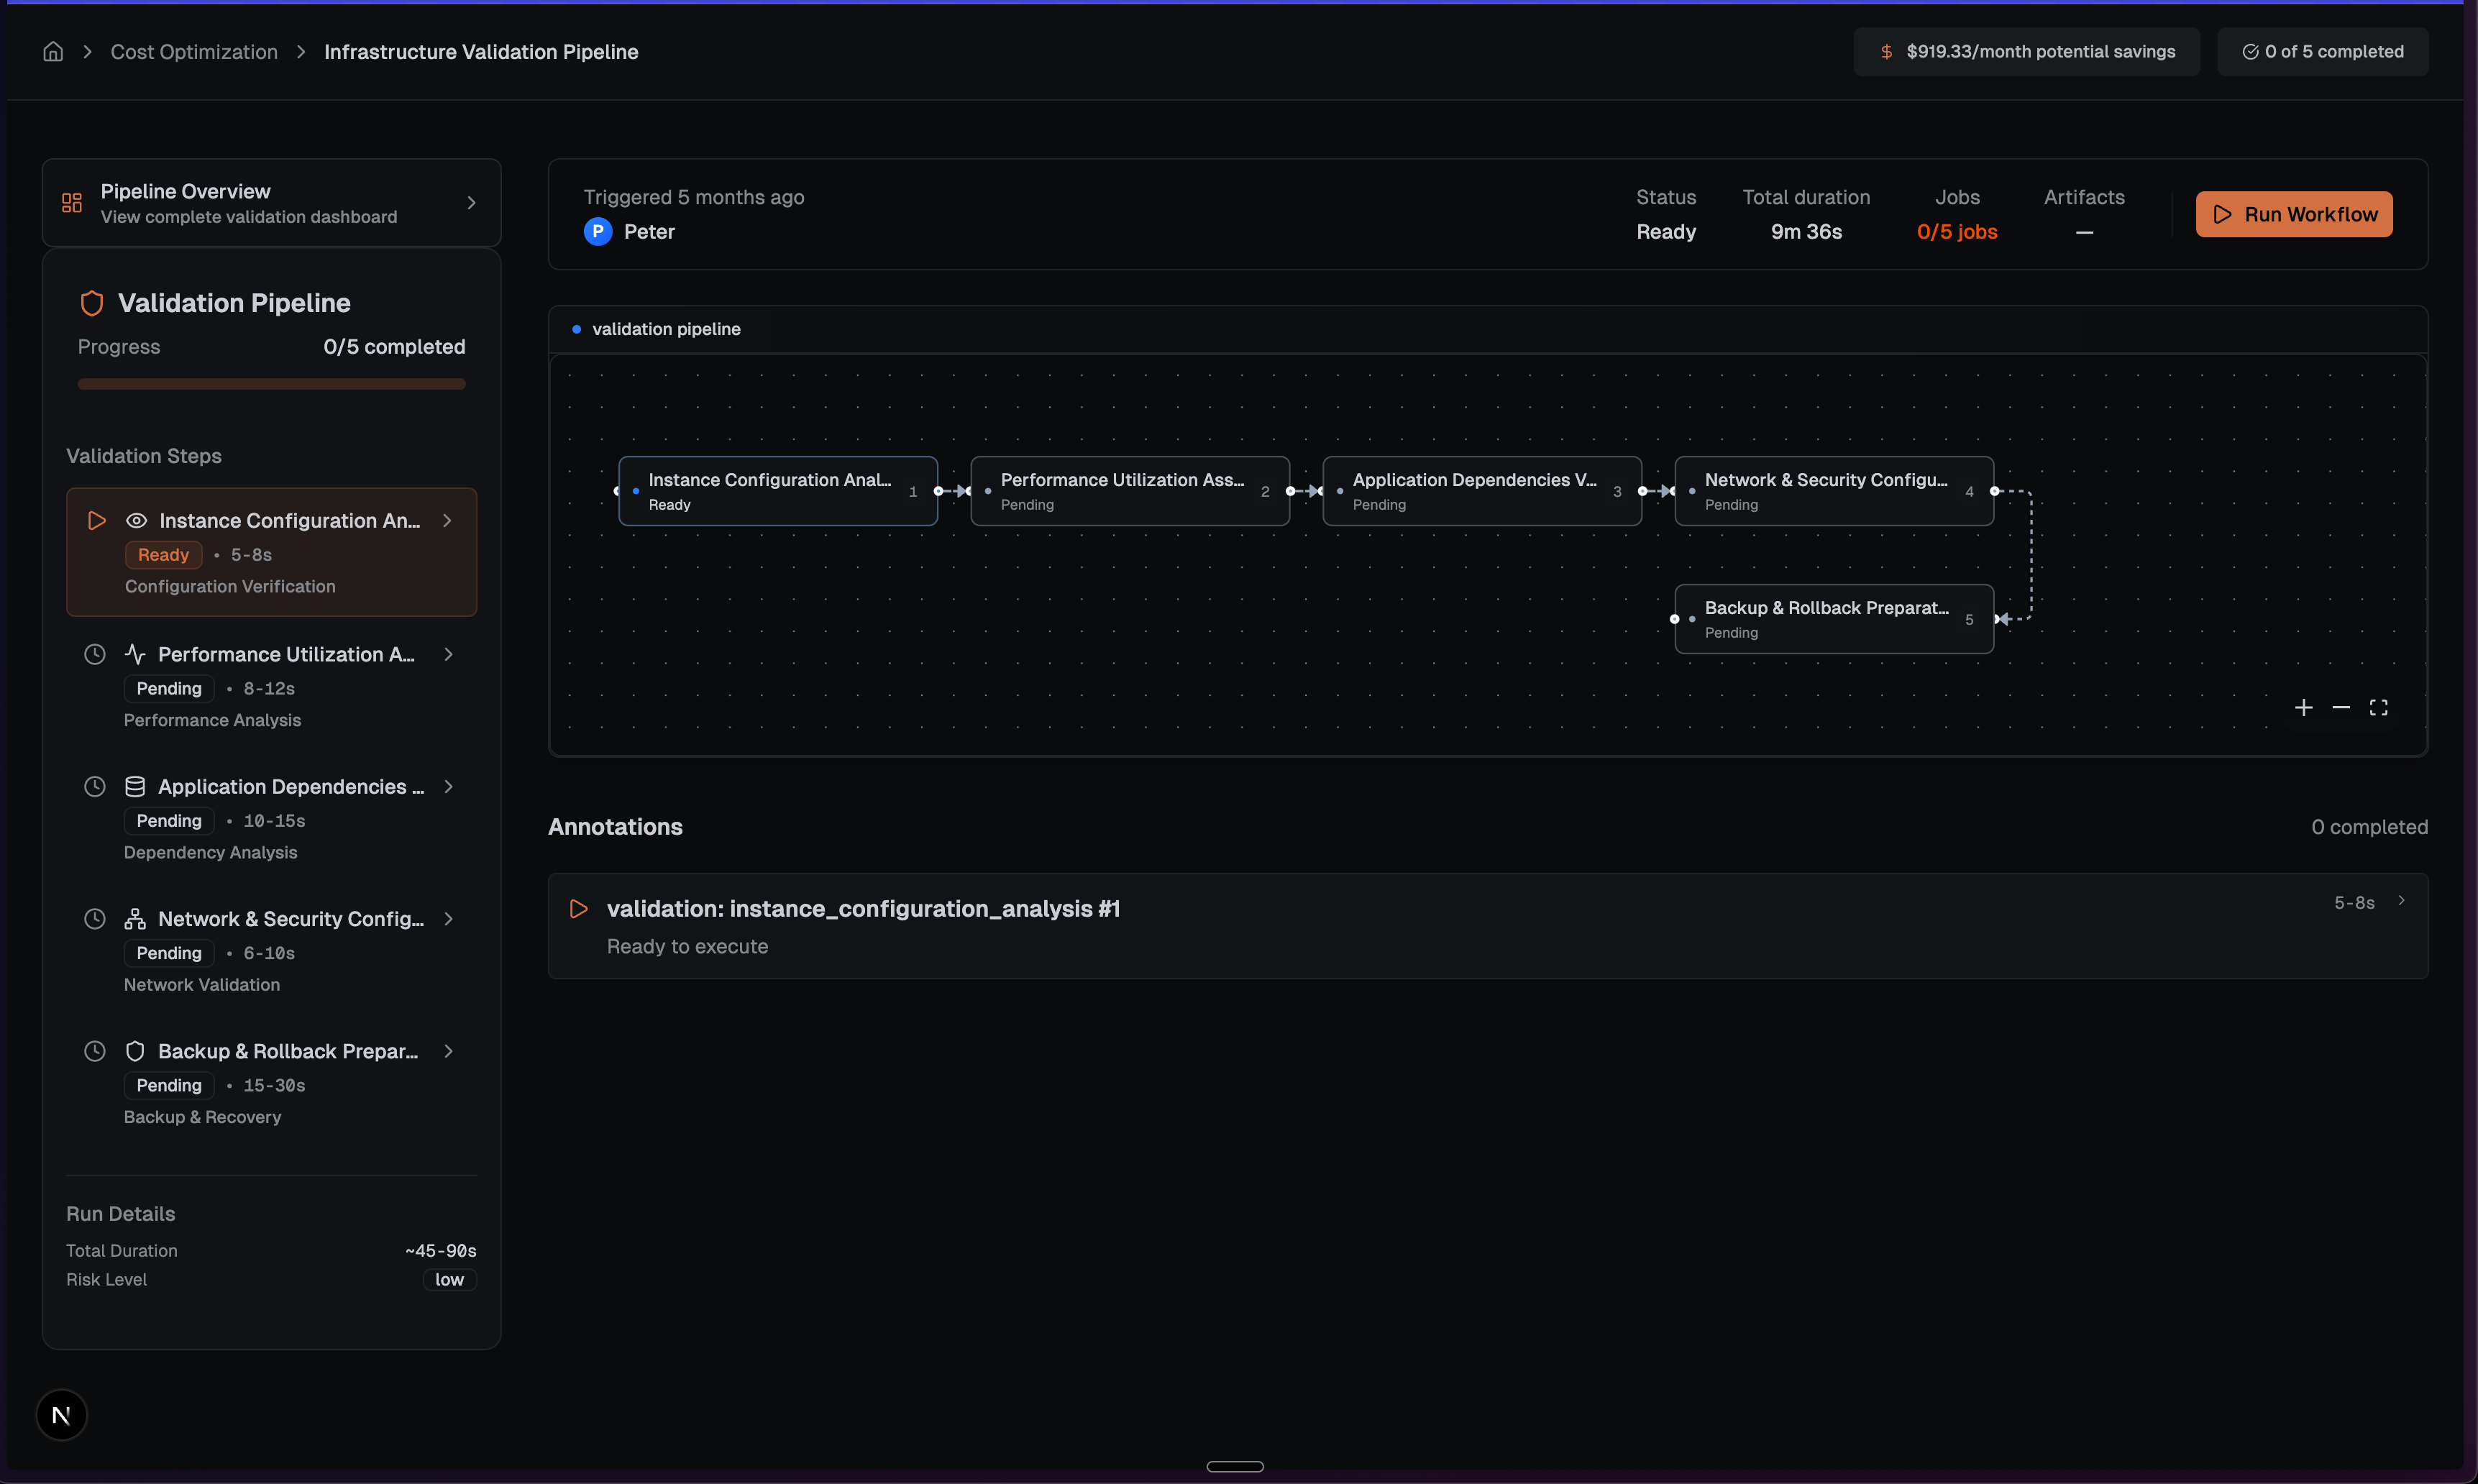
Task: Click the N logo badge at bottom left
Action: pos(61,1415)
